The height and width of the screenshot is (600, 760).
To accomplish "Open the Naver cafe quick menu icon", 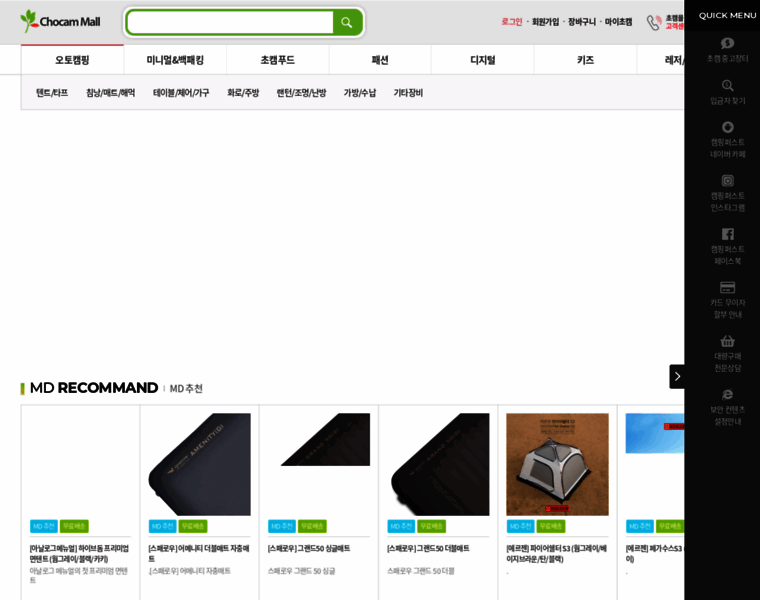I will pyautogui.click(x=727, y=127).
